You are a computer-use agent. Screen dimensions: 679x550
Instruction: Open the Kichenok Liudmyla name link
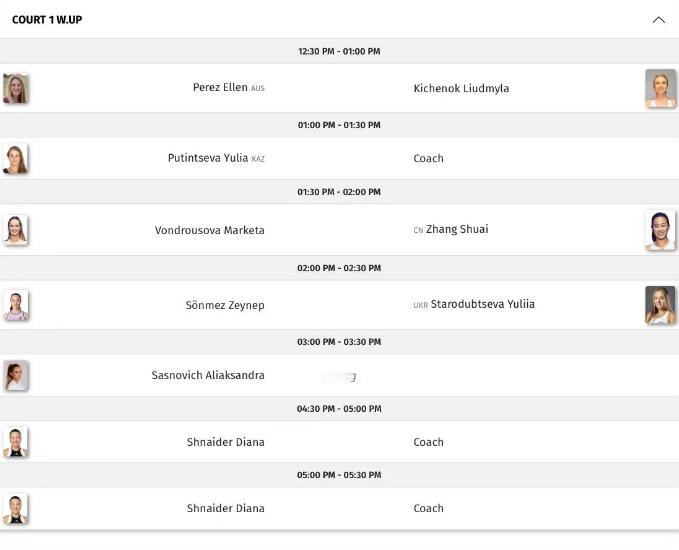[461, 88]
